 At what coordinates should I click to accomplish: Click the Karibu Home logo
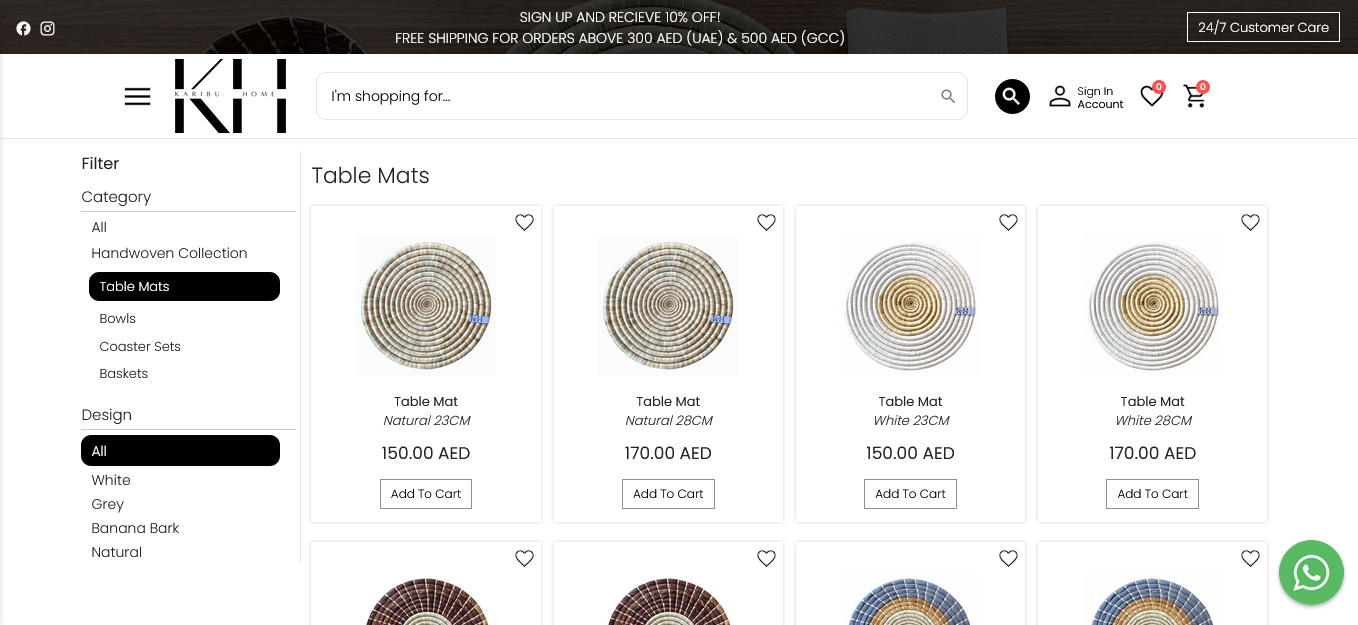(230, 96)
